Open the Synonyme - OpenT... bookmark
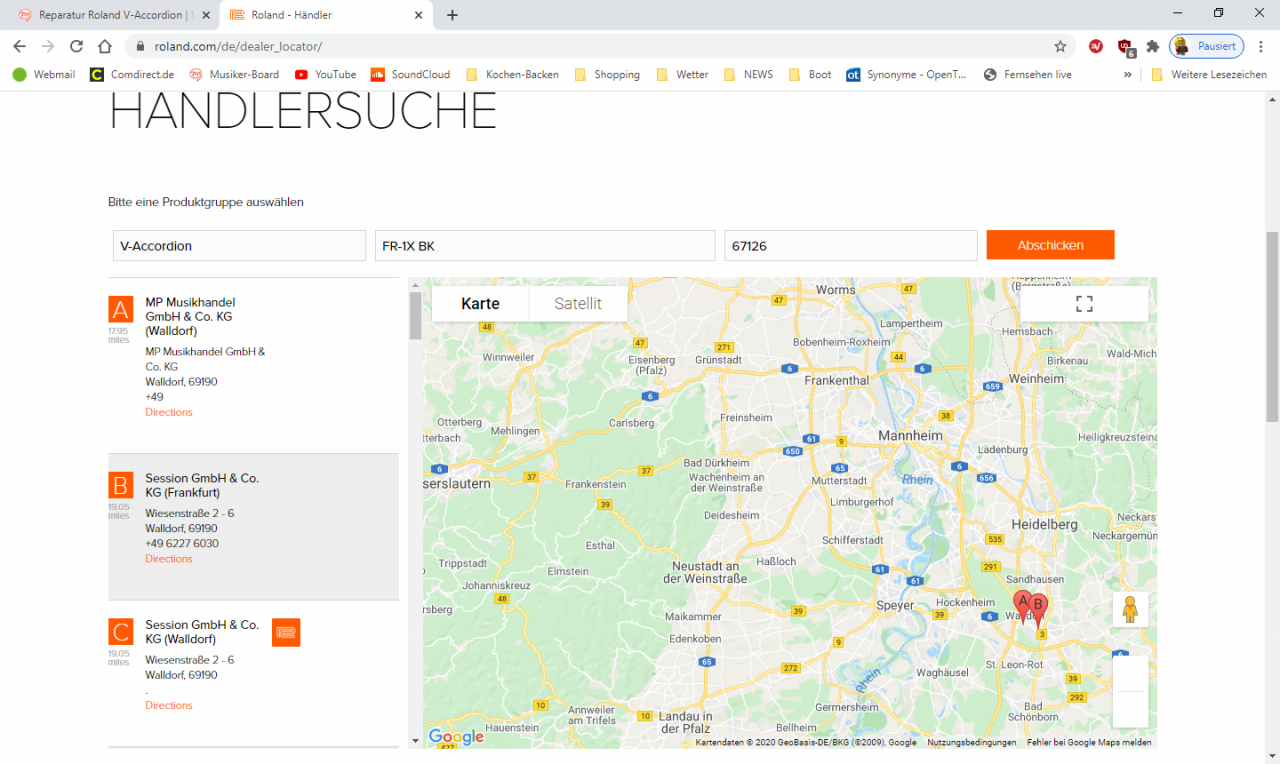This screenshot has height=764, width=1280. click(907, 74)
